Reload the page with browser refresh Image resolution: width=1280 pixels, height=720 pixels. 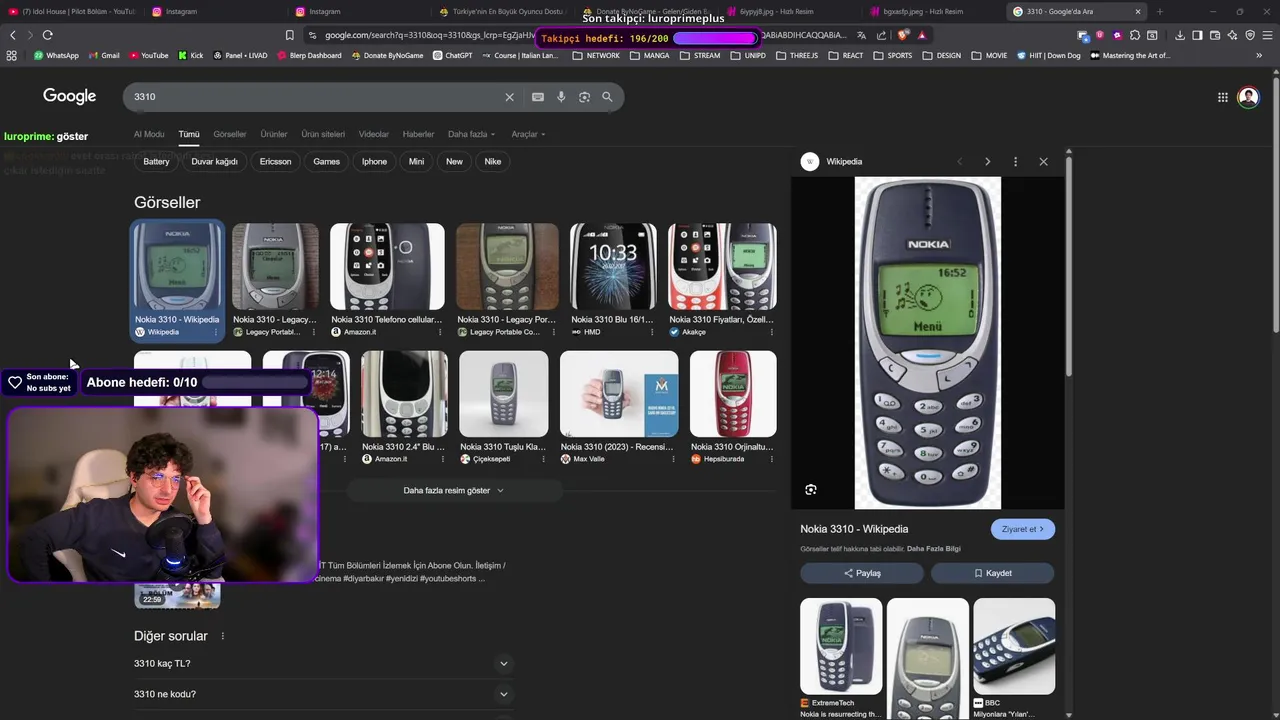point(47,35)
